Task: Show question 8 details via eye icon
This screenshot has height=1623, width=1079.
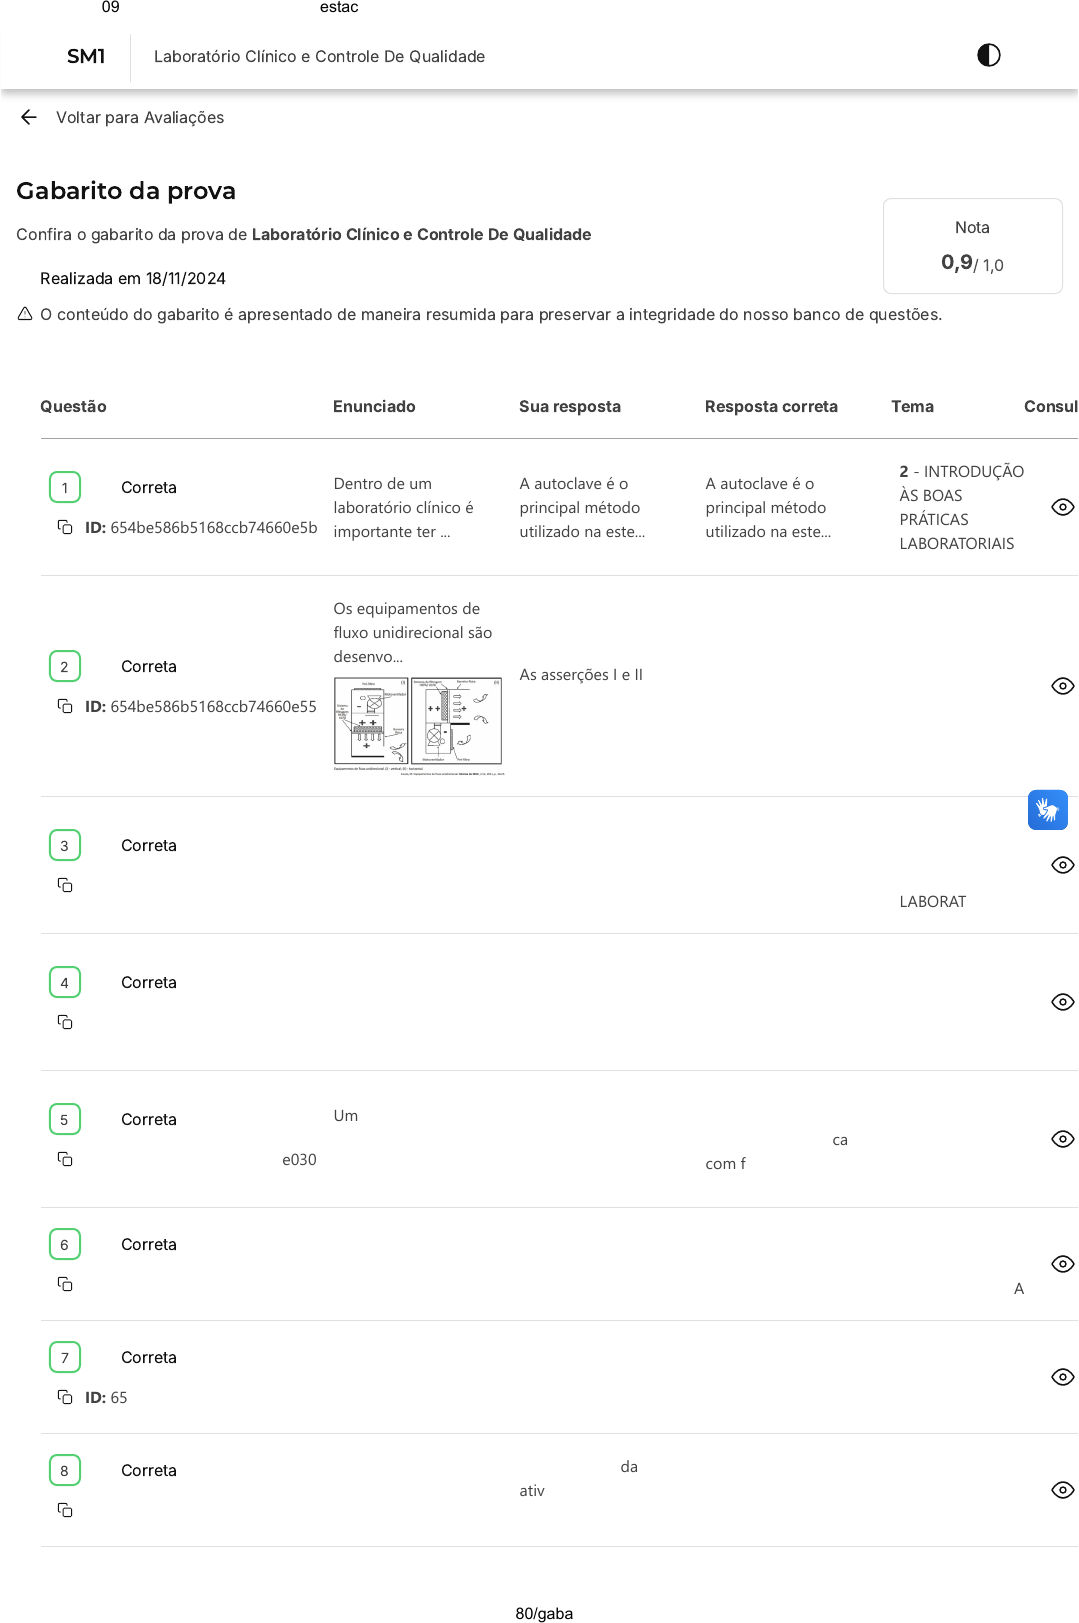Action: click(x=1062, y=1490)
